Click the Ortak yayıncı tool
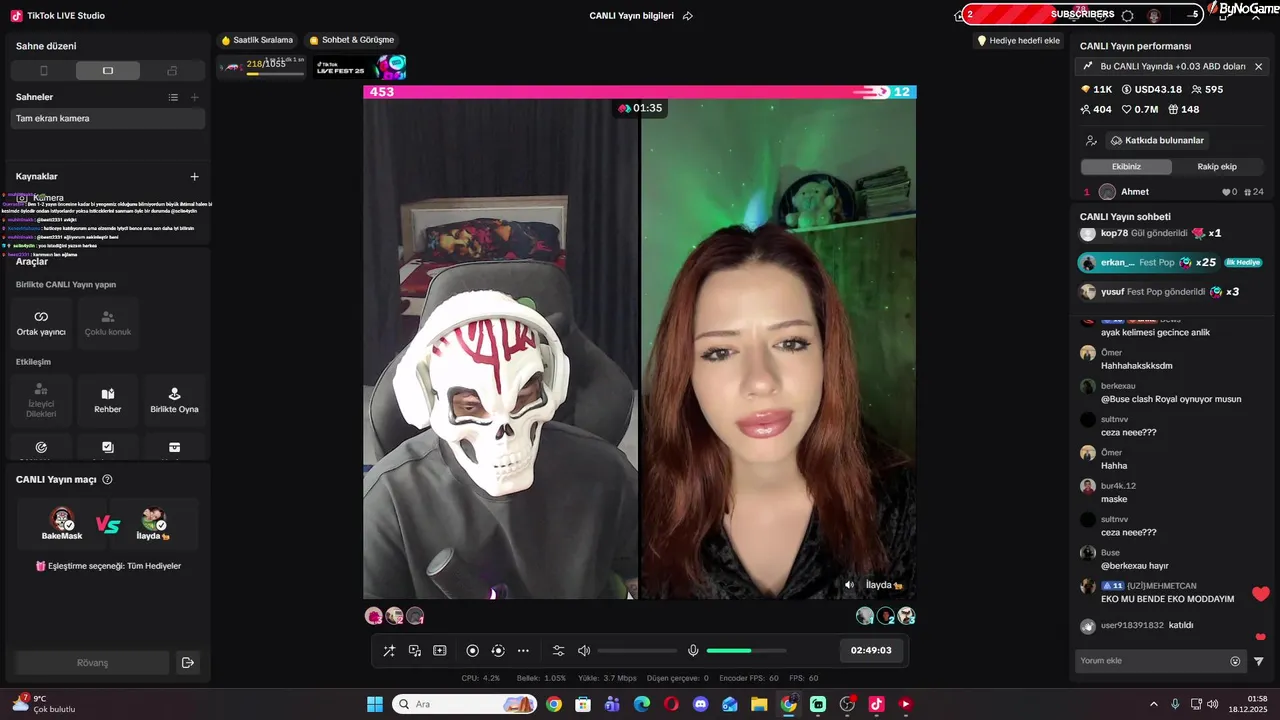 tap(41, 323)
